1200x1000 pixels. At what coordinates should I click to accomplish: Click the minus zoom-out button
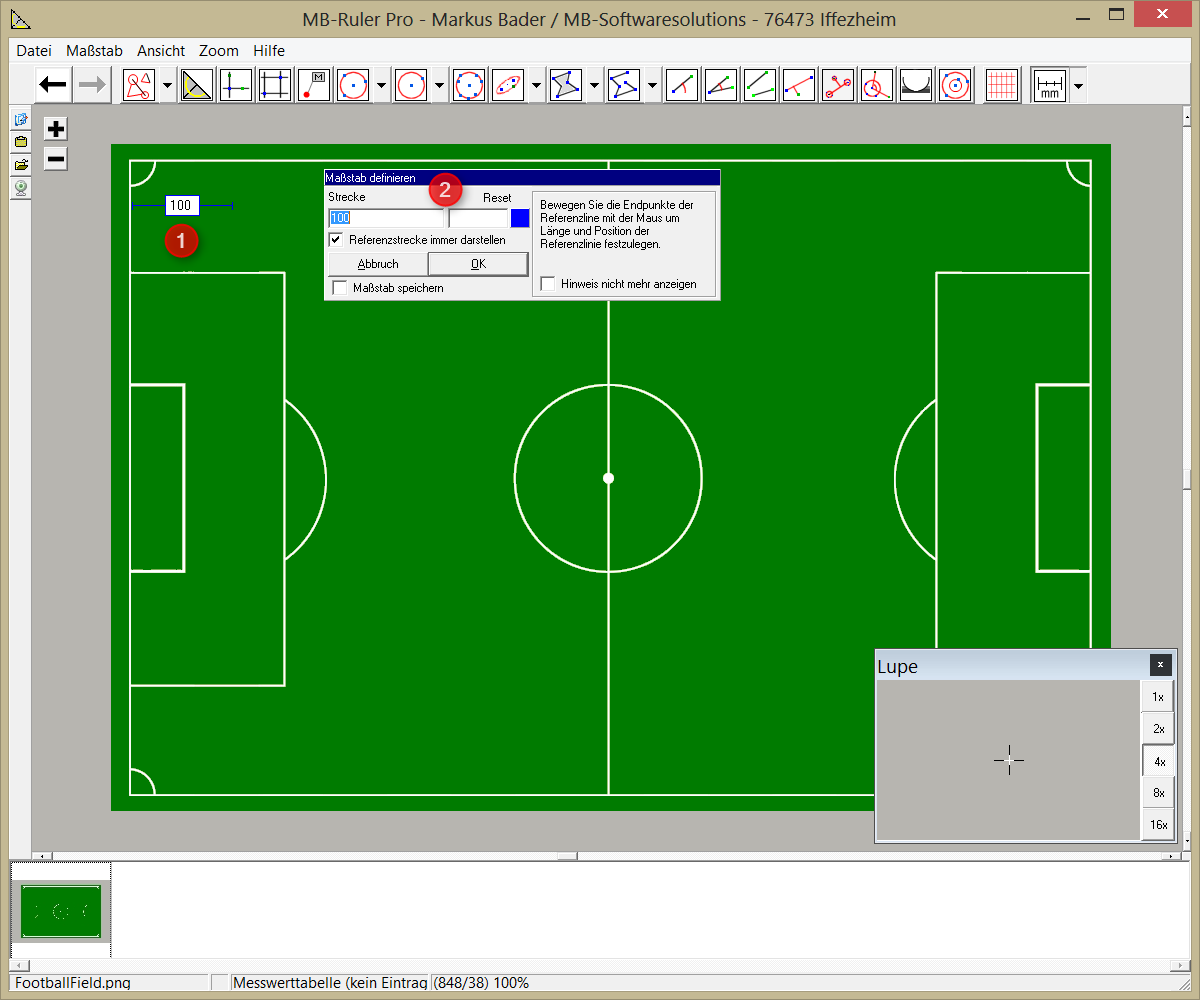pyautogui.click(x=56, y=159)
